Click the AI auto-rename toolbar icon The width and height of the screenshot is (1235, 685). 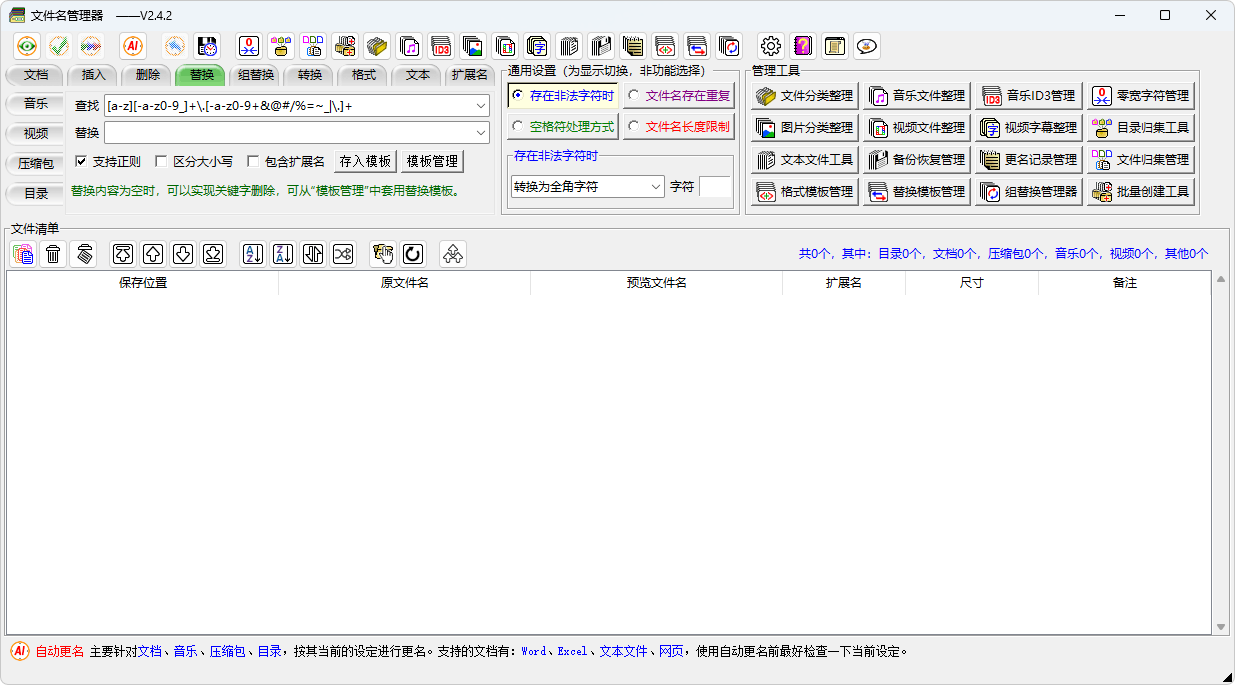pos(133,46)
